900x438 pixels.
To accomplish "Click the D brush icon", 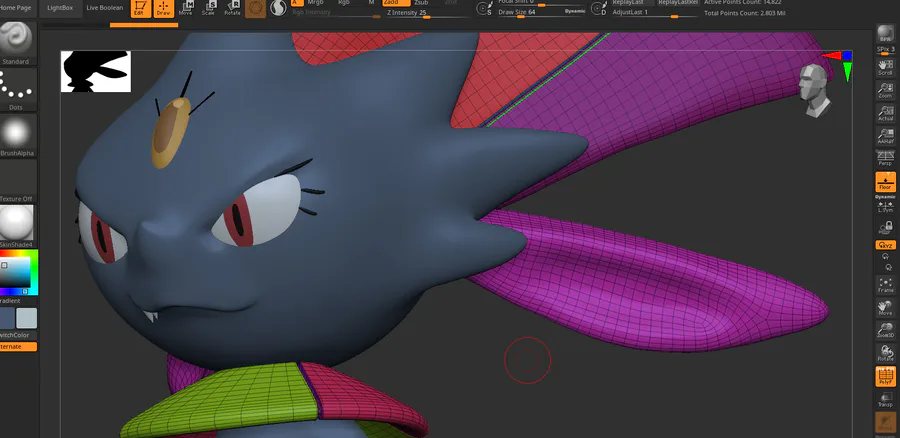I will [599, 9].
